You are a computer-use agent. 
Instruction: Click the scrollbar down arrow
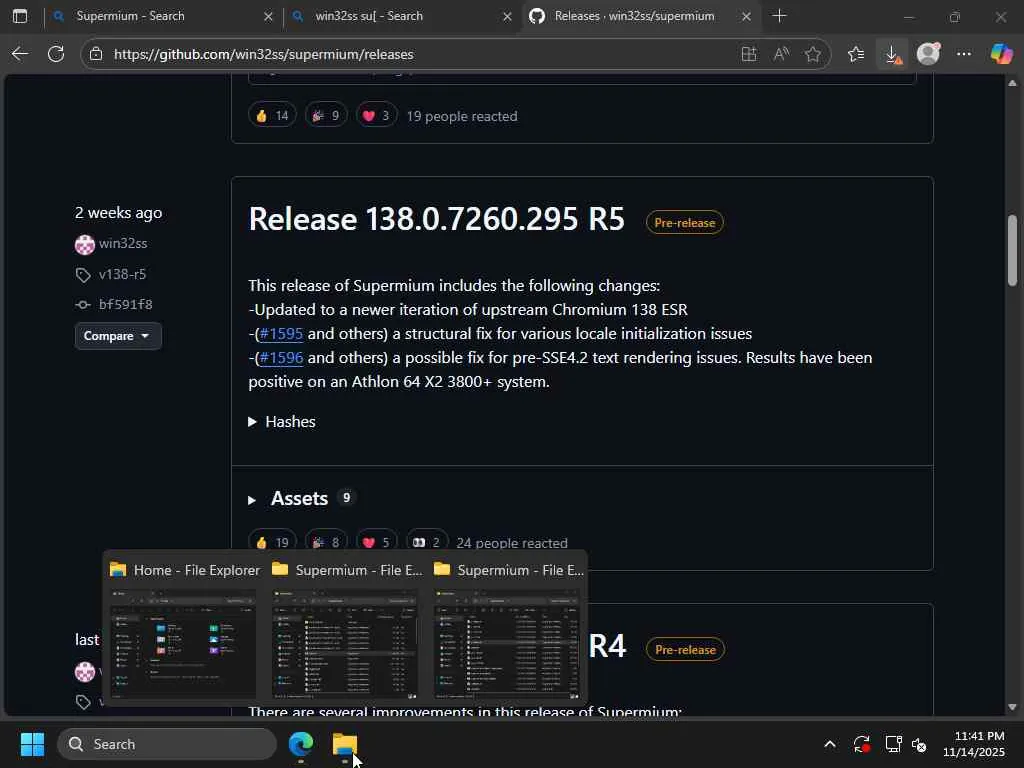tap(1012, 707)
